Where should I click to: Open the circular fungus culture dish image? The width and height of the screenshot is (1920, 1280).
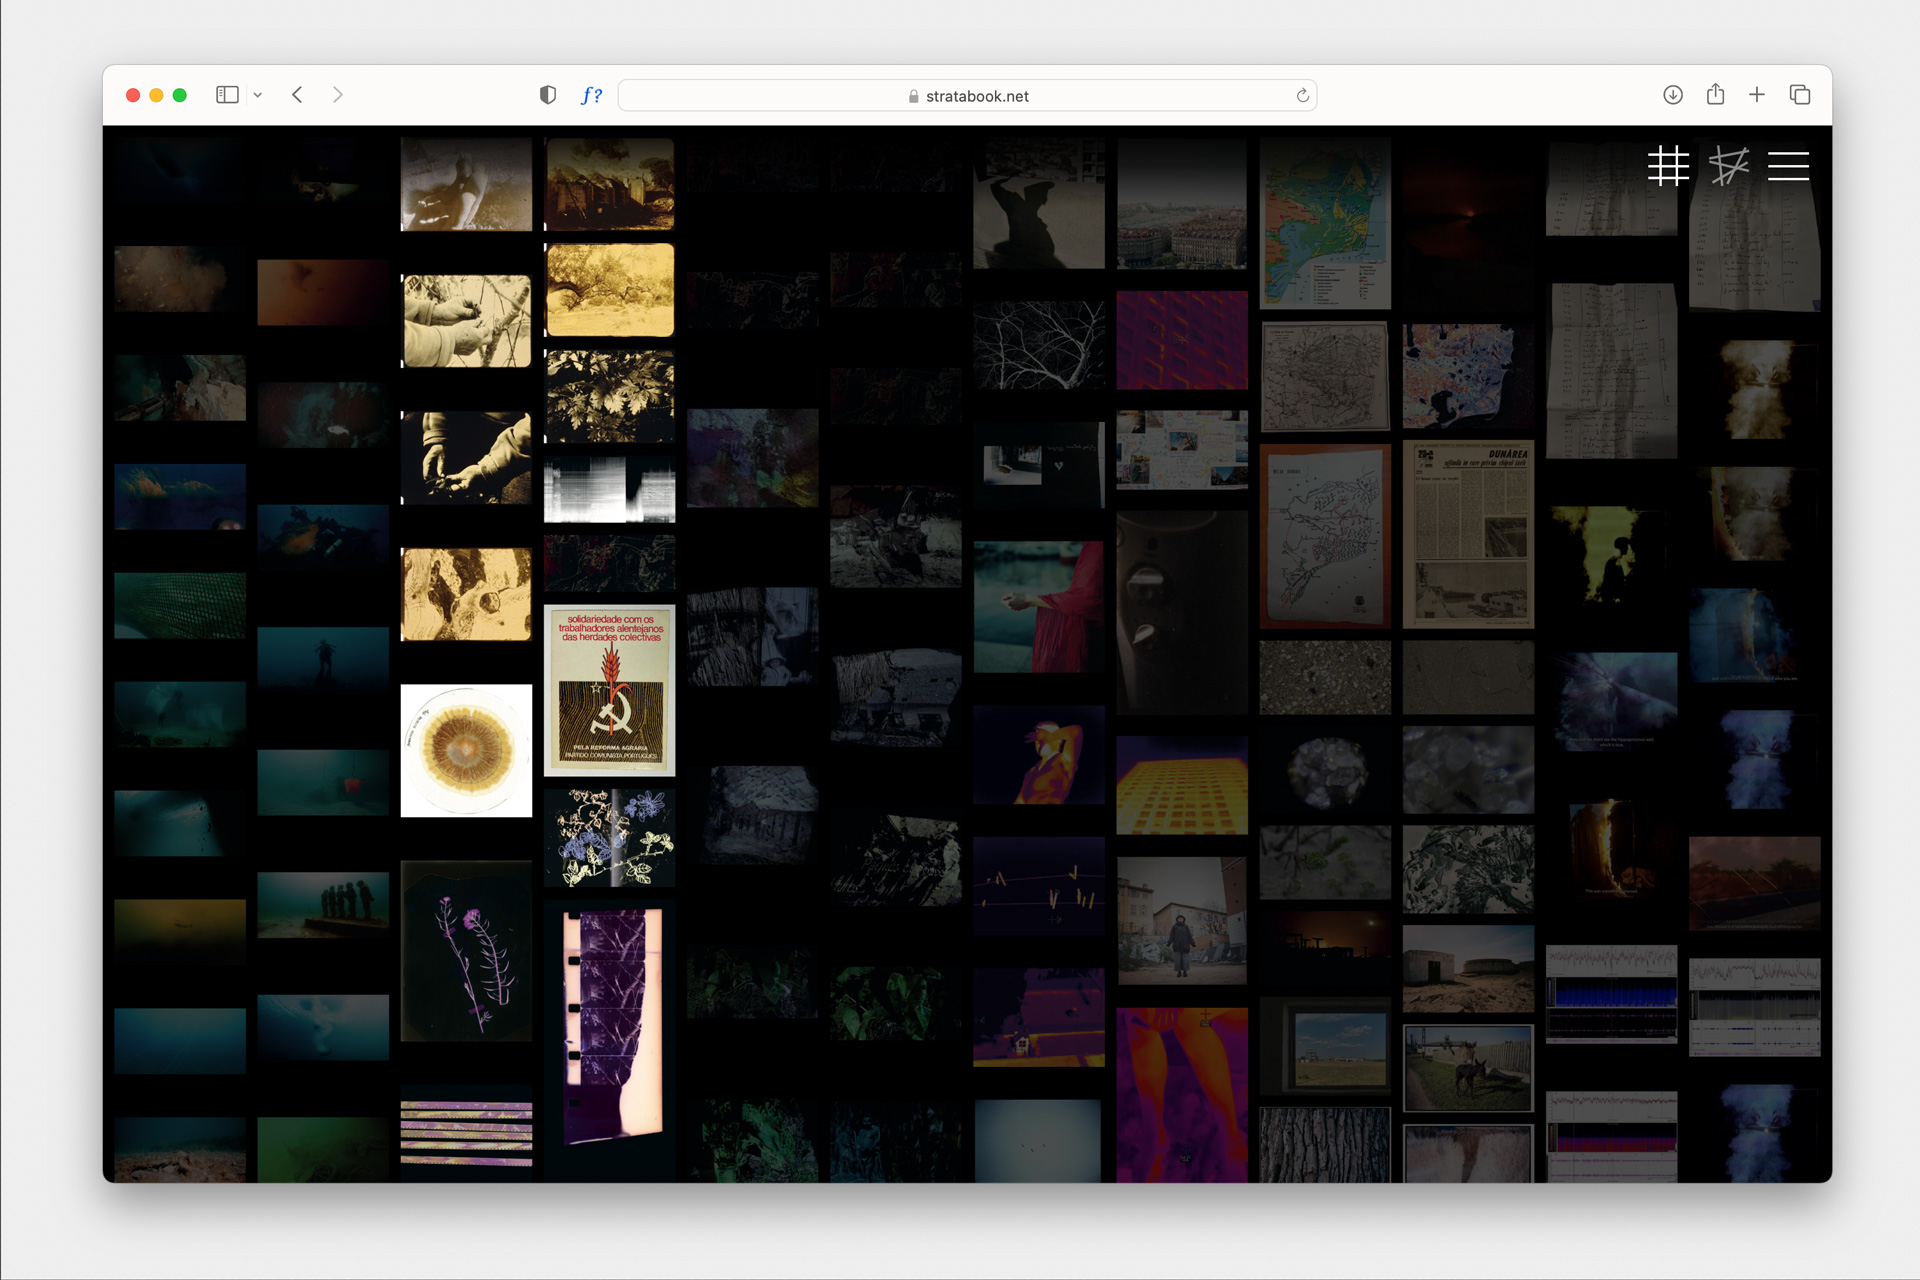[466, 750]
